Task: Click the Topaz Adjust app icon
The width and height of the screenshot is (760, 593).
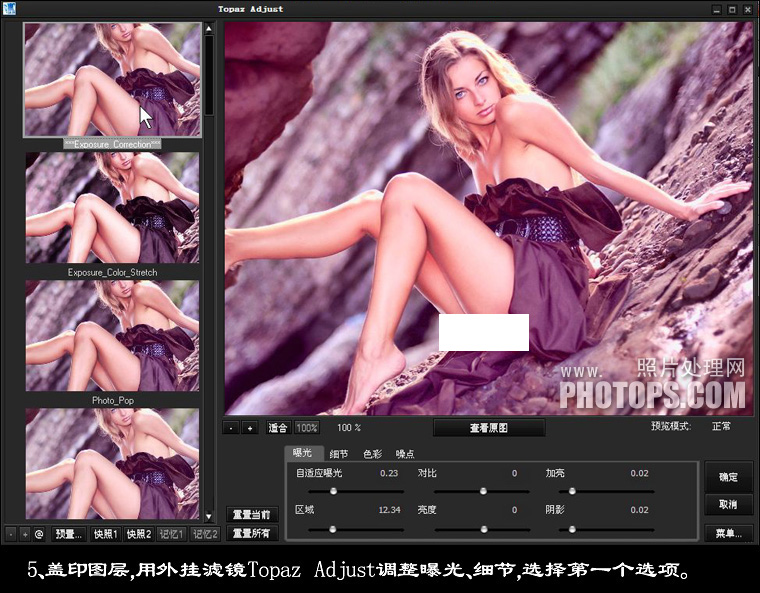Action: coord(9,8)
